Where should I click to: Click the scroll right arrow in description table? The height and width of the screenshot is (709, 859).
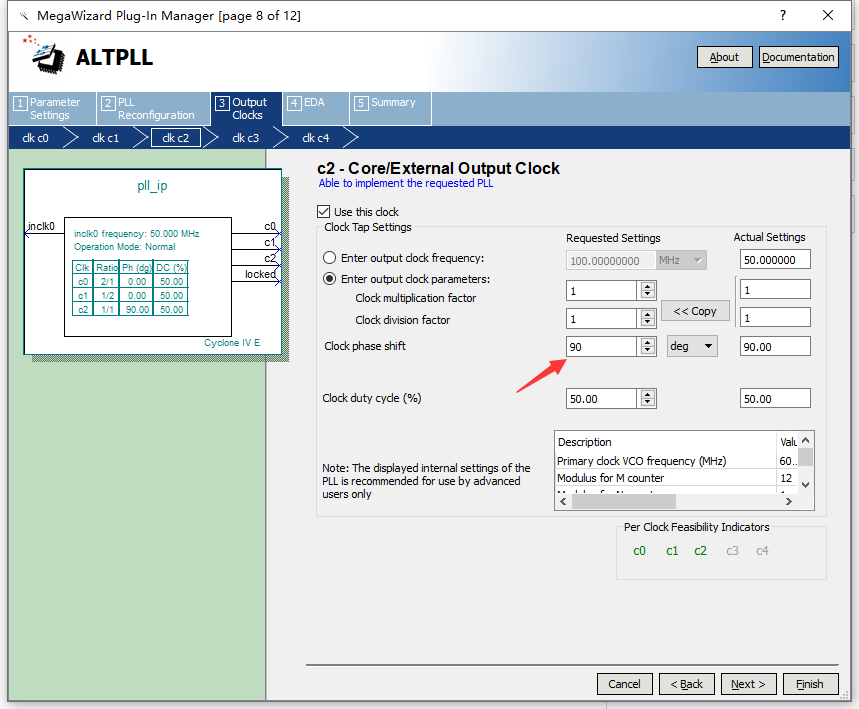788,501
